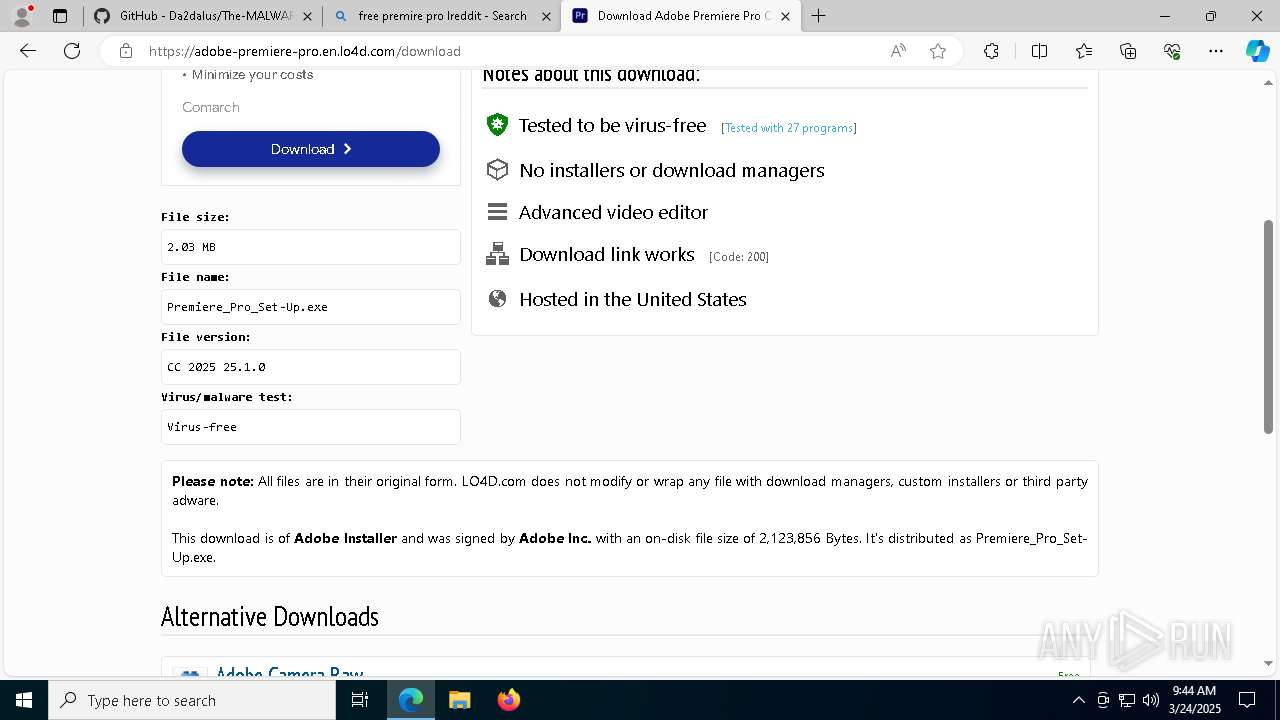Click the 'Code: 200' text
1280x720 pixels.
[739, 257]
